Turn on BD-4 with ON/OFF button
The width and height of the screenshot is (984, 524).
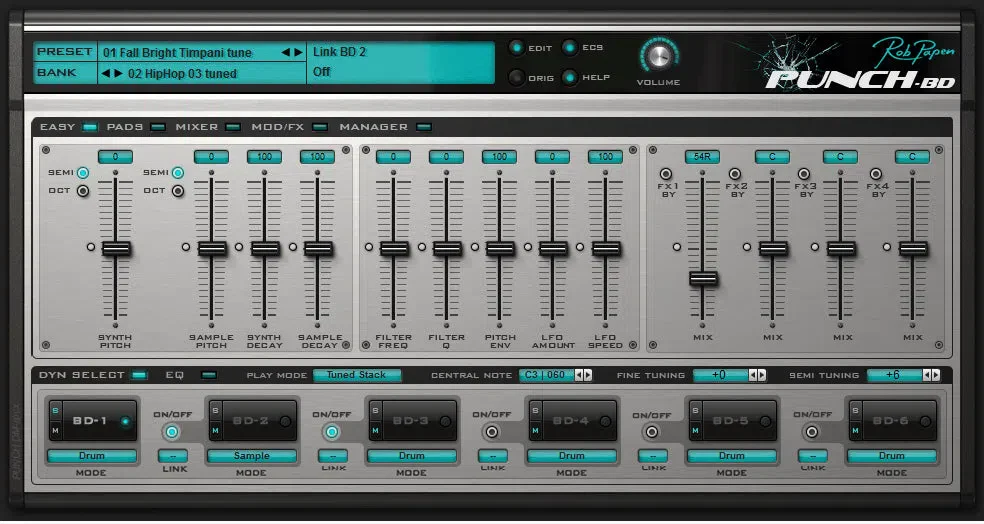tap(491, 432)
